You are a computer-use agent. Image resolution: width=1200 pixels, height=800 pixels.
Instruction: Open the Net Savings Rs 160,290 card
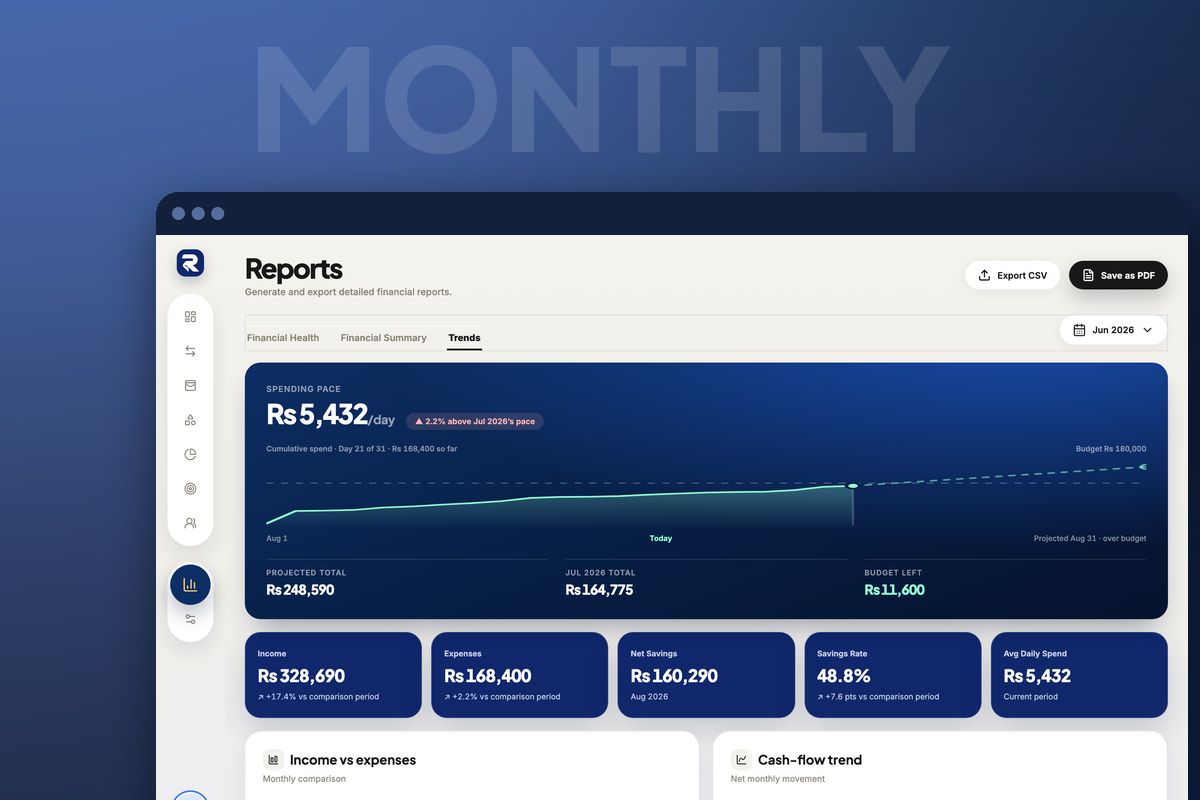706,675
